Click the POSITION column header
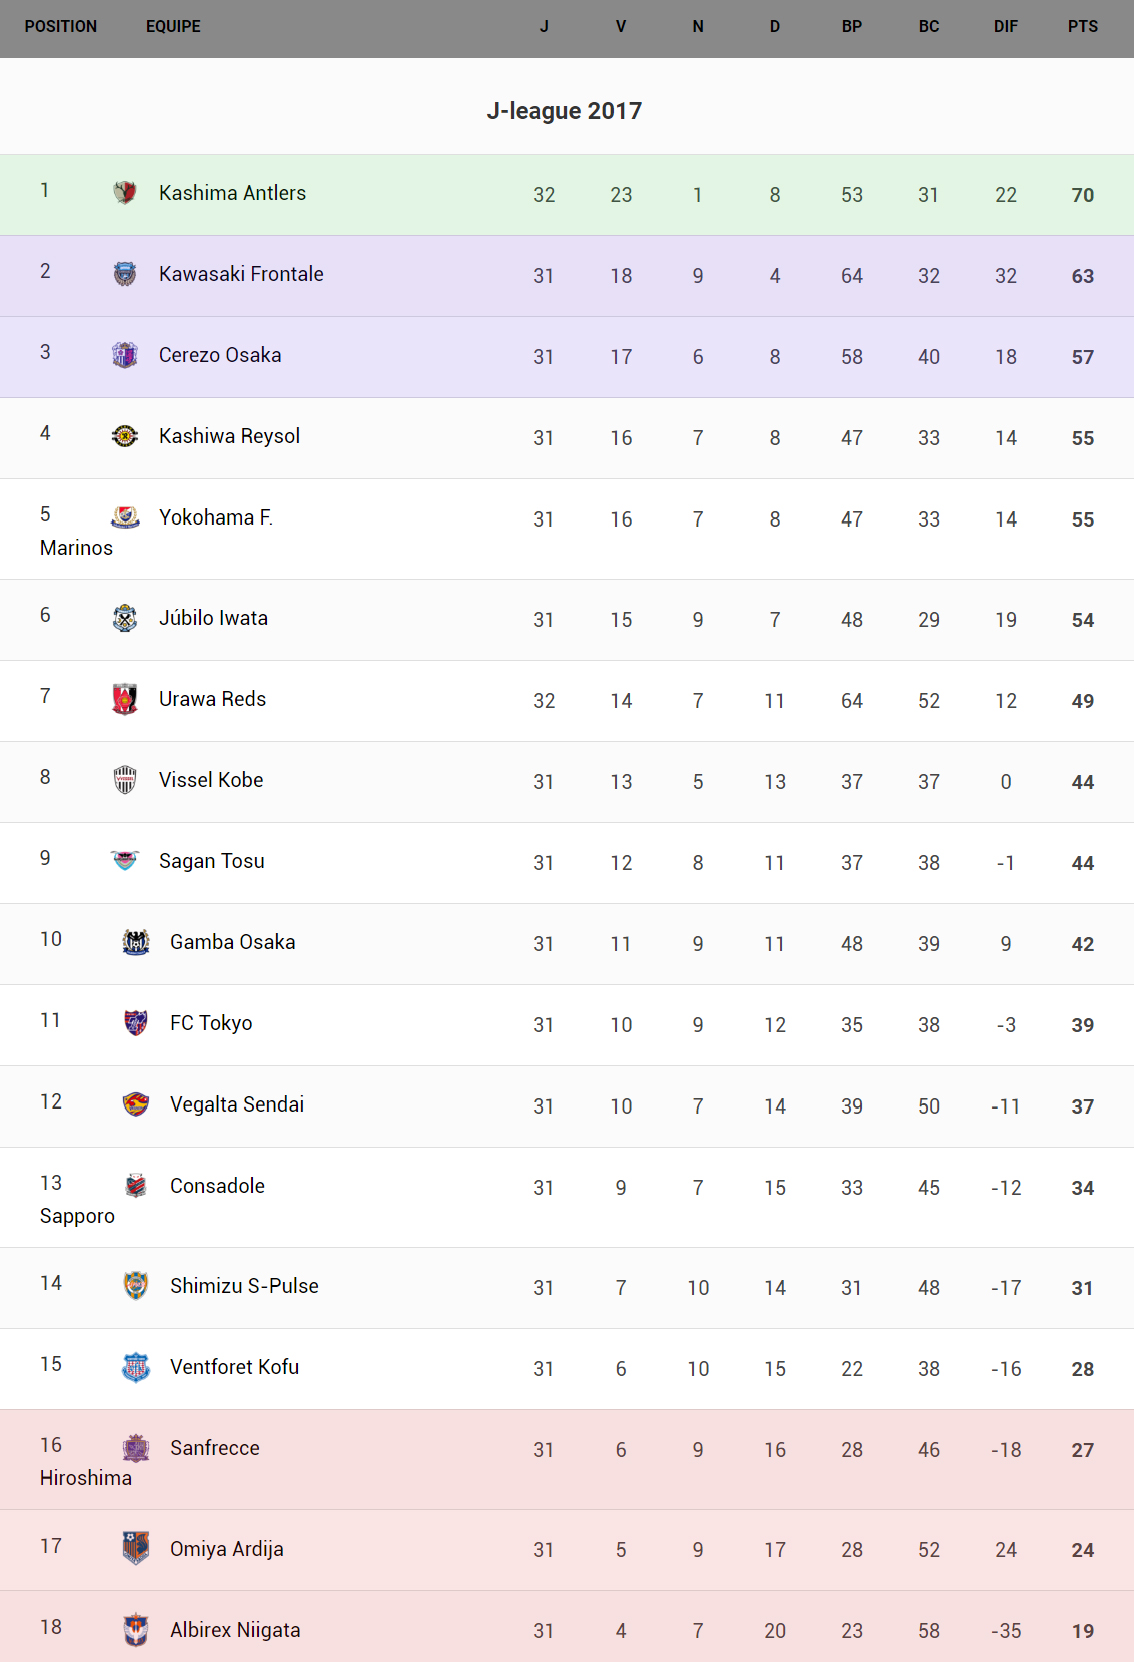Viewport: 1134px width, 1662px height. point(61,27)
